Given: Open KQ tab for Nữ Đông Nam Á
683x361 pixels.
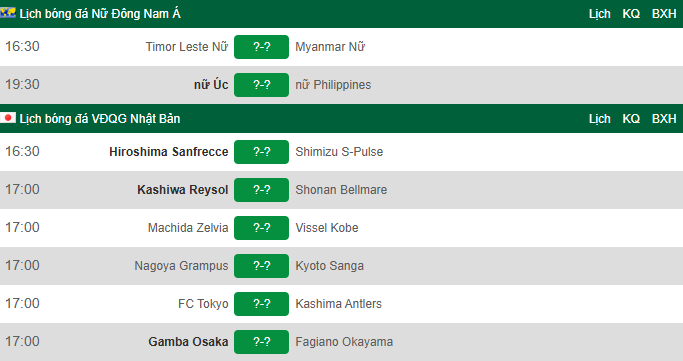Looking at the screenshot, I should click(x=631, y=14).
